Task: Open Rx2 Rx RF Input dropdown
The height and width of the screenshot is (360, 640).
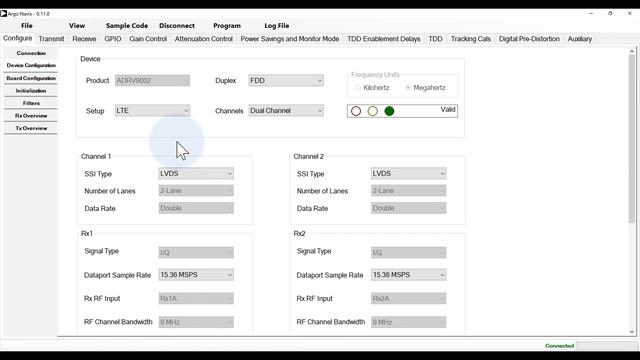Action: [x=408, y=299]
